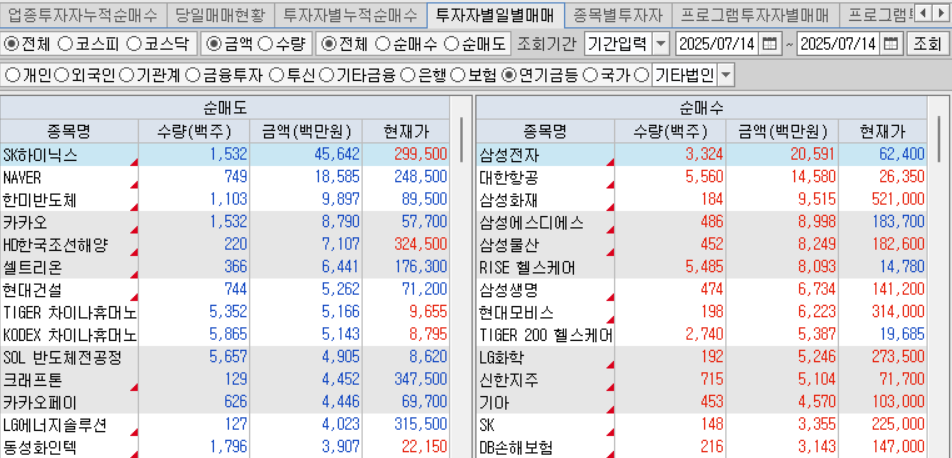Image resolution: width=952 pixels, height=458 pixels.
Task: Sort 순매도 table by 종목명 header
Action: tap(69, 131)
